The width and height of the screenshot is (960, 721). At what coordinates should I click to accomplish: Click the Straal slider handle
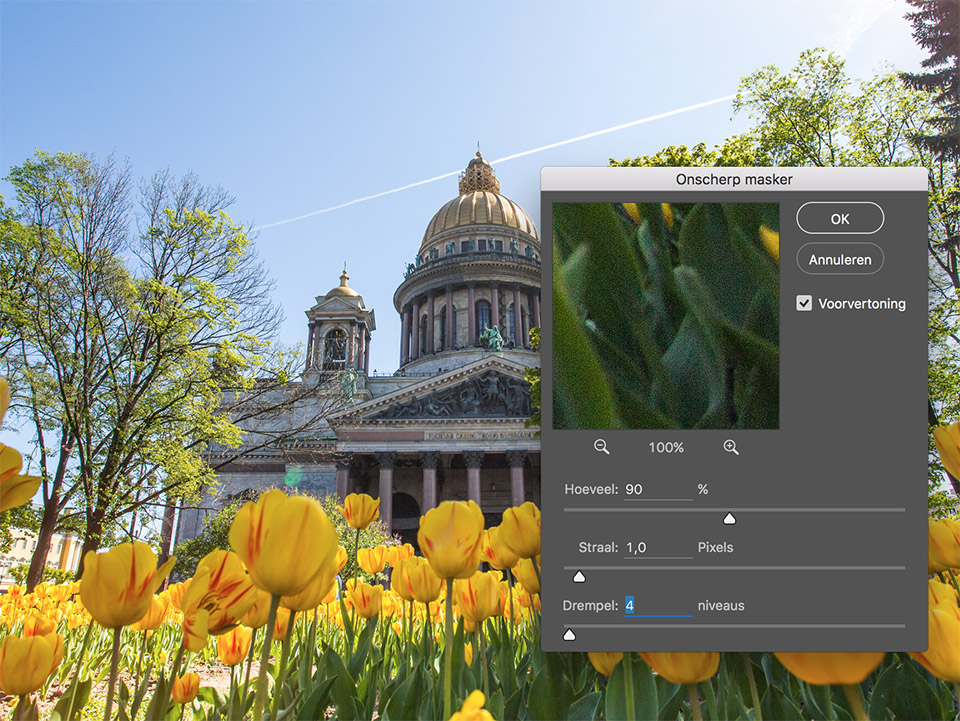[x=579, y=577]
